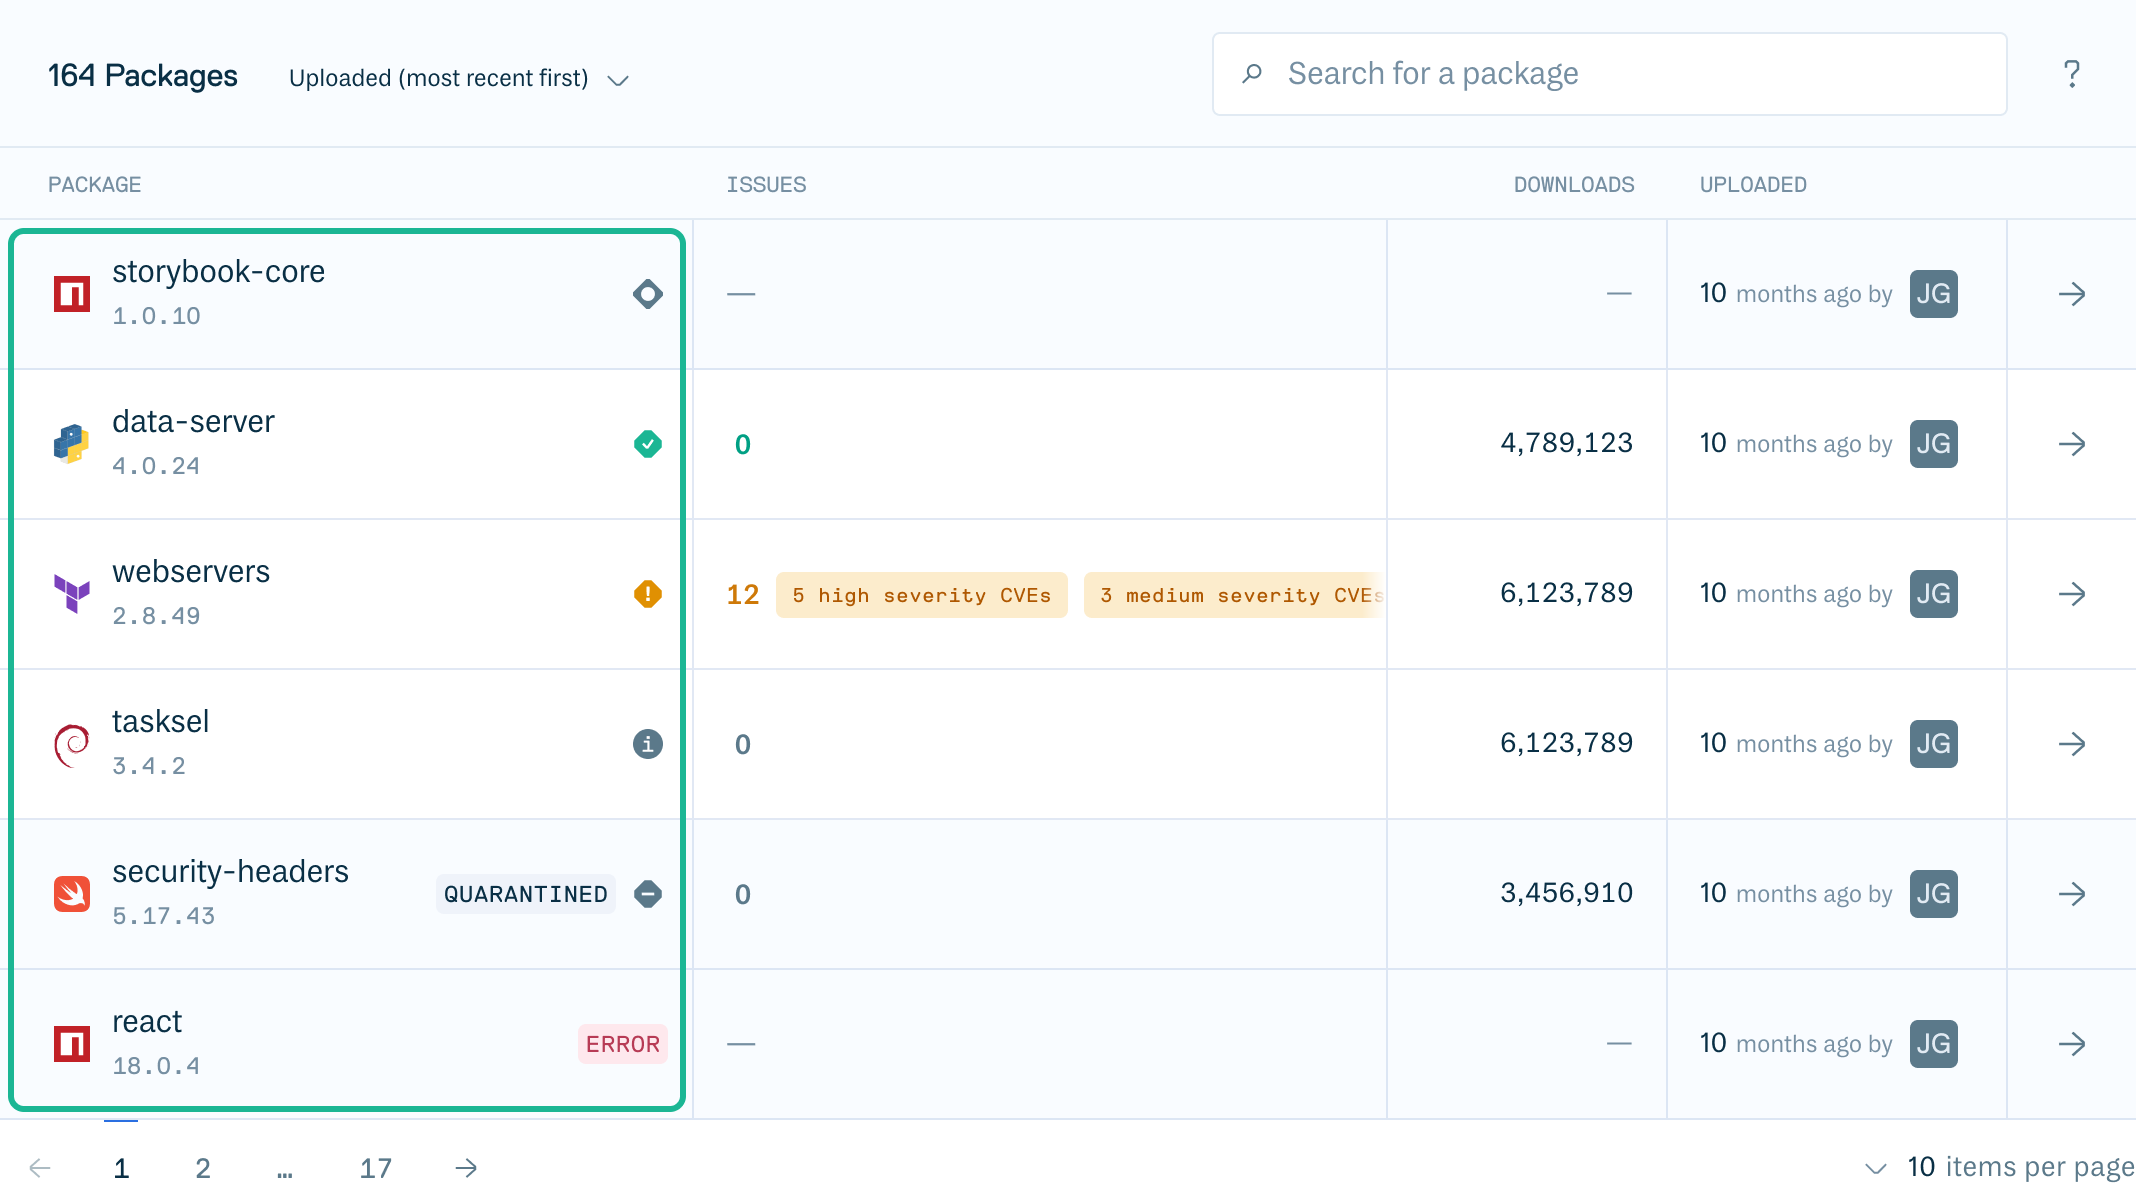Viewport: 2136px width, 1184px height.
Task: Click the Swift icon for security-headers
Action: 72,894
